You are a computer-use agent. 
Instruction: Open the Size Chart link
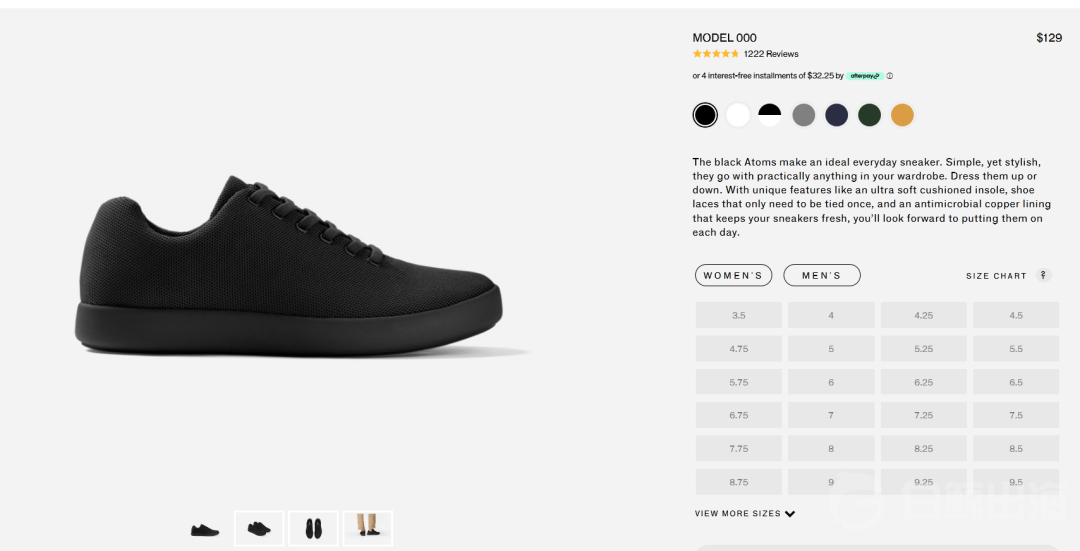(x=996, y=276)
